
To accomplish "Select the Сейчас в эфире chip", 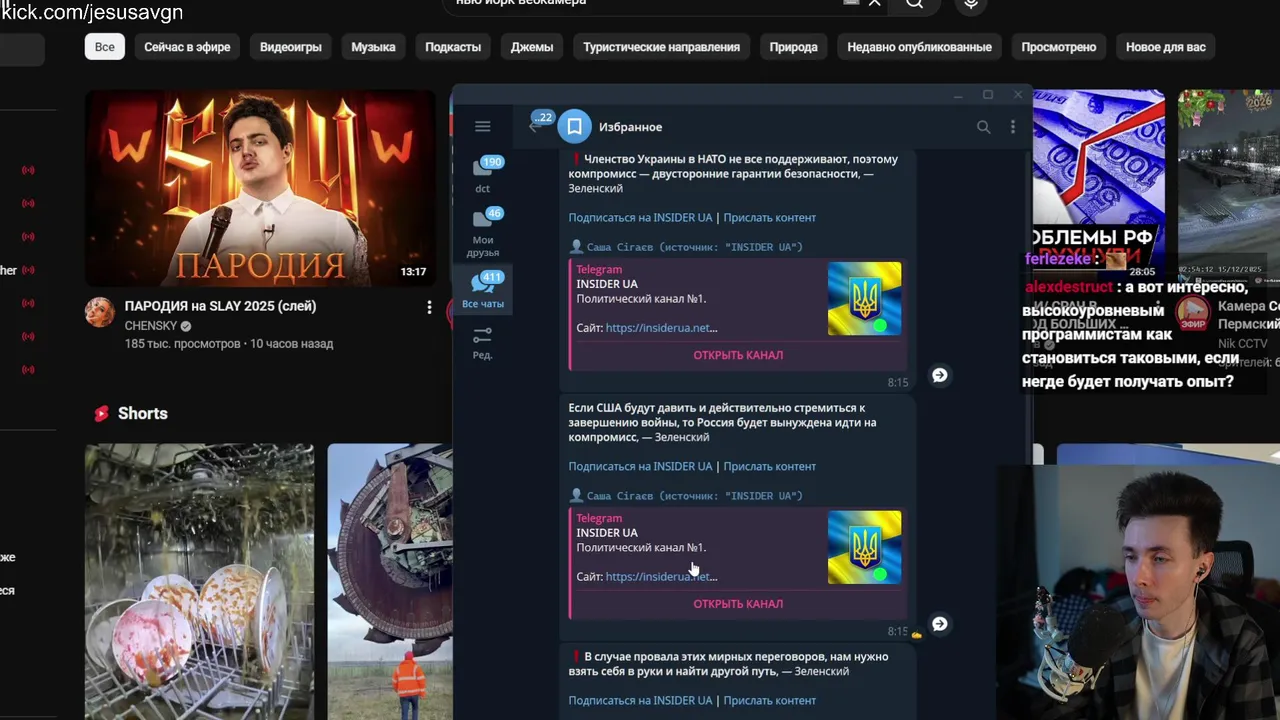I will [187, 47].
